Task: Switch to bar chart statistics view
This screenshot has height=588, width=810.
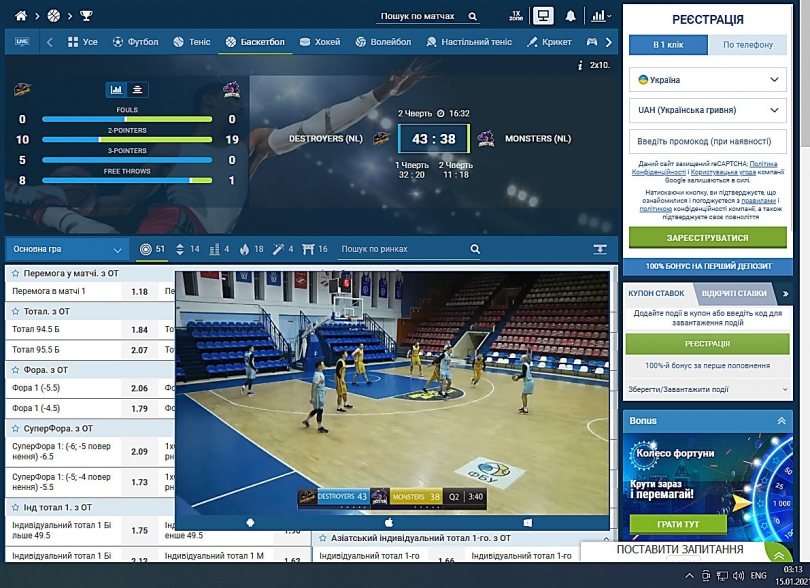Action: (116, 90)
